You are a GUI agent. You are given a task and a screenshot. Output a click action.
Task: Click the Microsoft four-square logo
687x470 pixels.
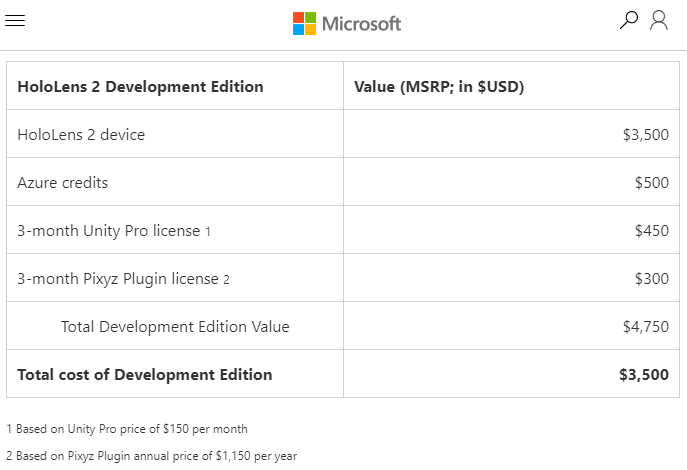pos(304,23)
